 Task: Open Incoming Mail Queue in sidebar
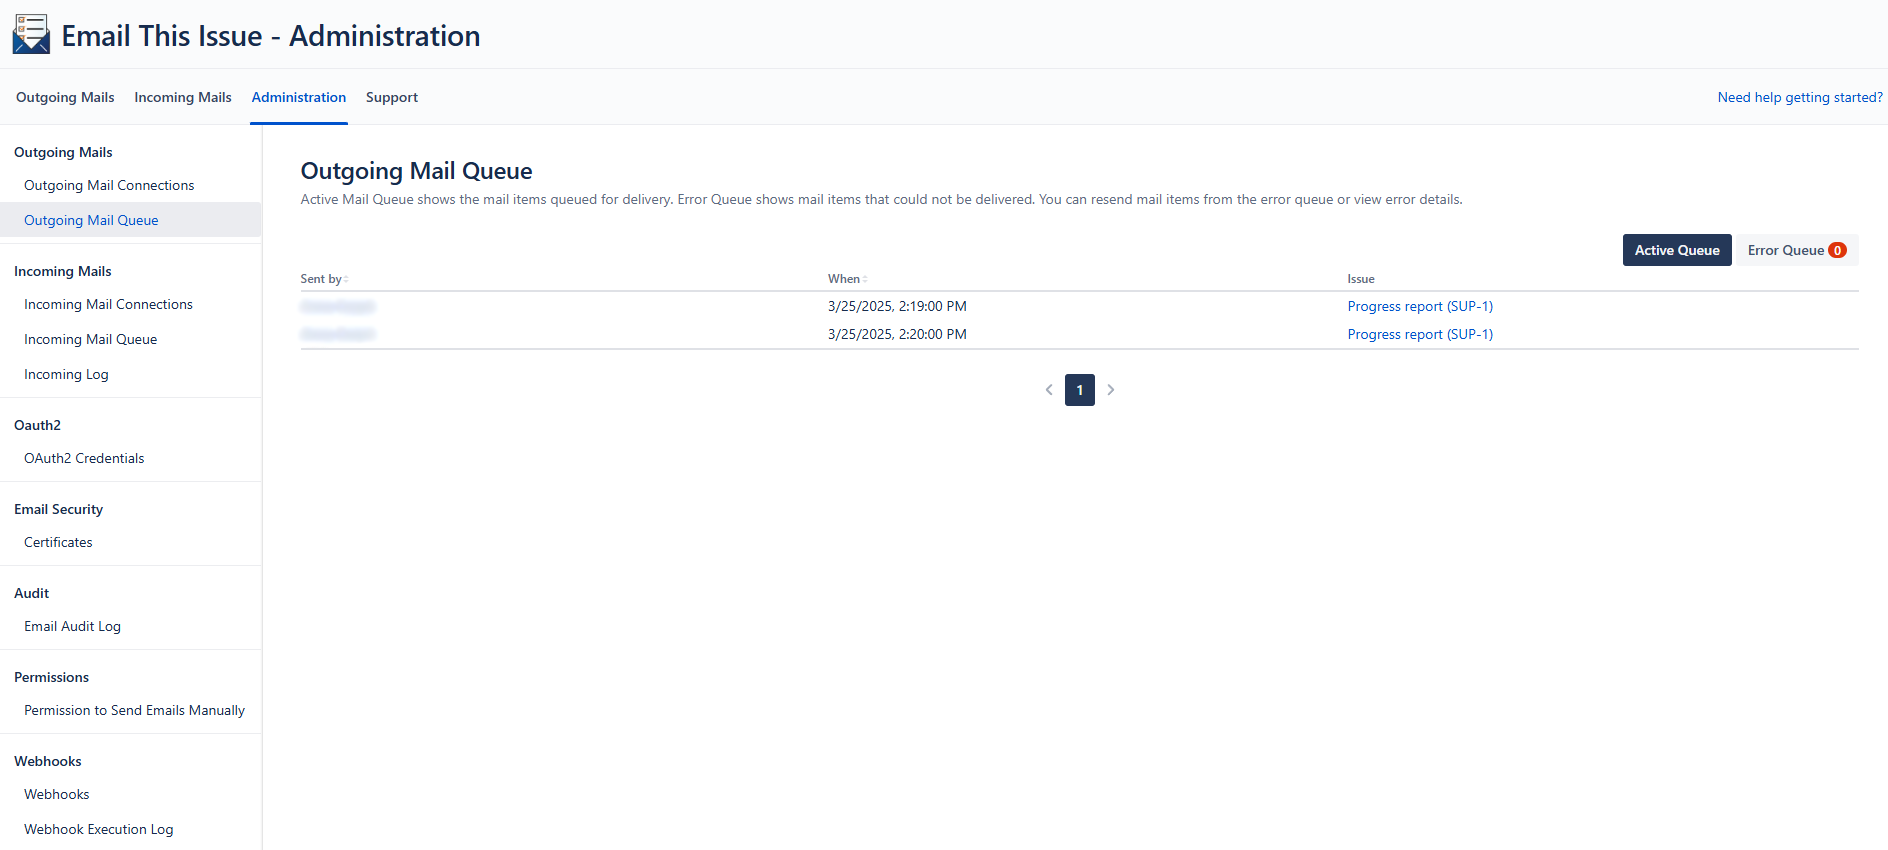[90, 340]
